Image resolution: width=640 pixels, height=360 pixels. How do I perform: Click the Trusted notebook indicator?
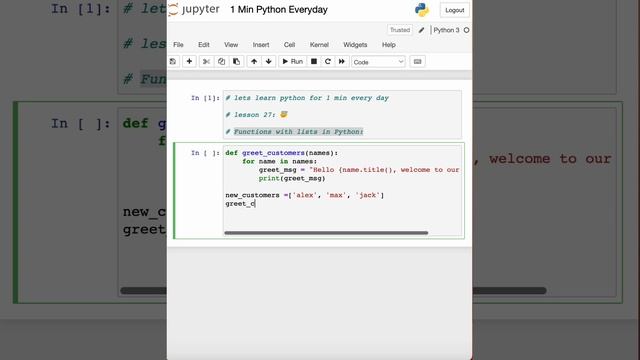tap(400, 30)
